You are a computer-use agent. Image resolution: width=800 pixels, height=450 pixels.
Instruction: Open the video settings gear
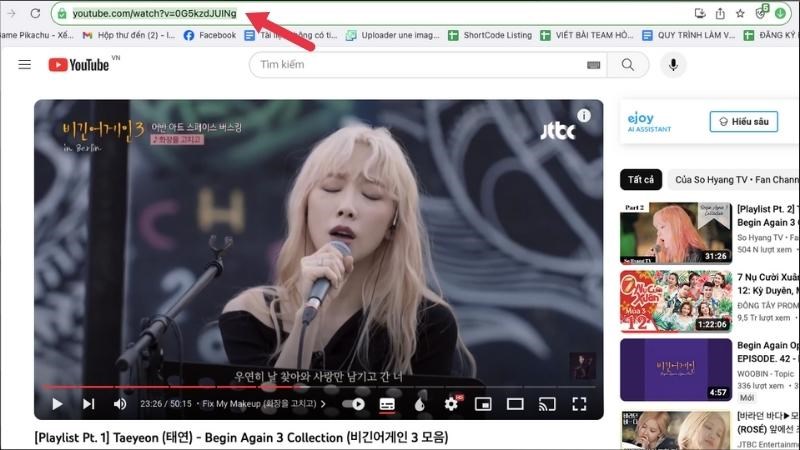[451, 404]
